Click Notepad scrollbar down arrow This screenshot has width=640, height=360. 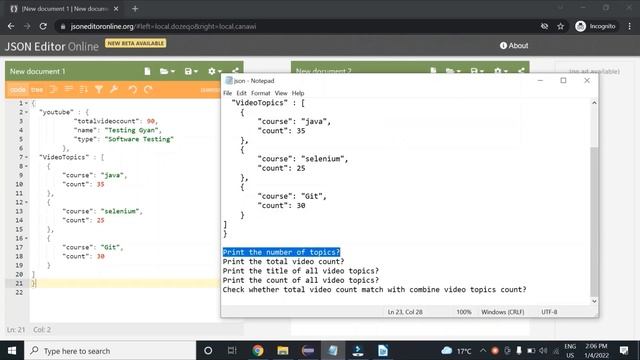coord(594,301)
